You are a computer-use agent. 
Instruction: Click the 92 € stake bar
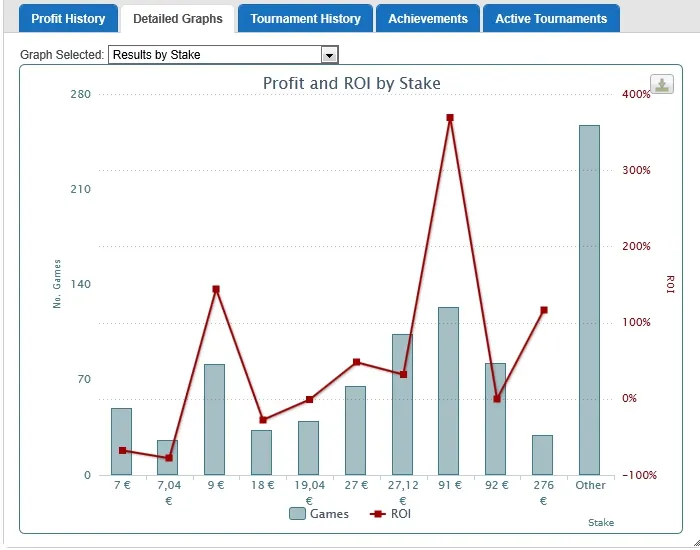(x=496, y=420)
